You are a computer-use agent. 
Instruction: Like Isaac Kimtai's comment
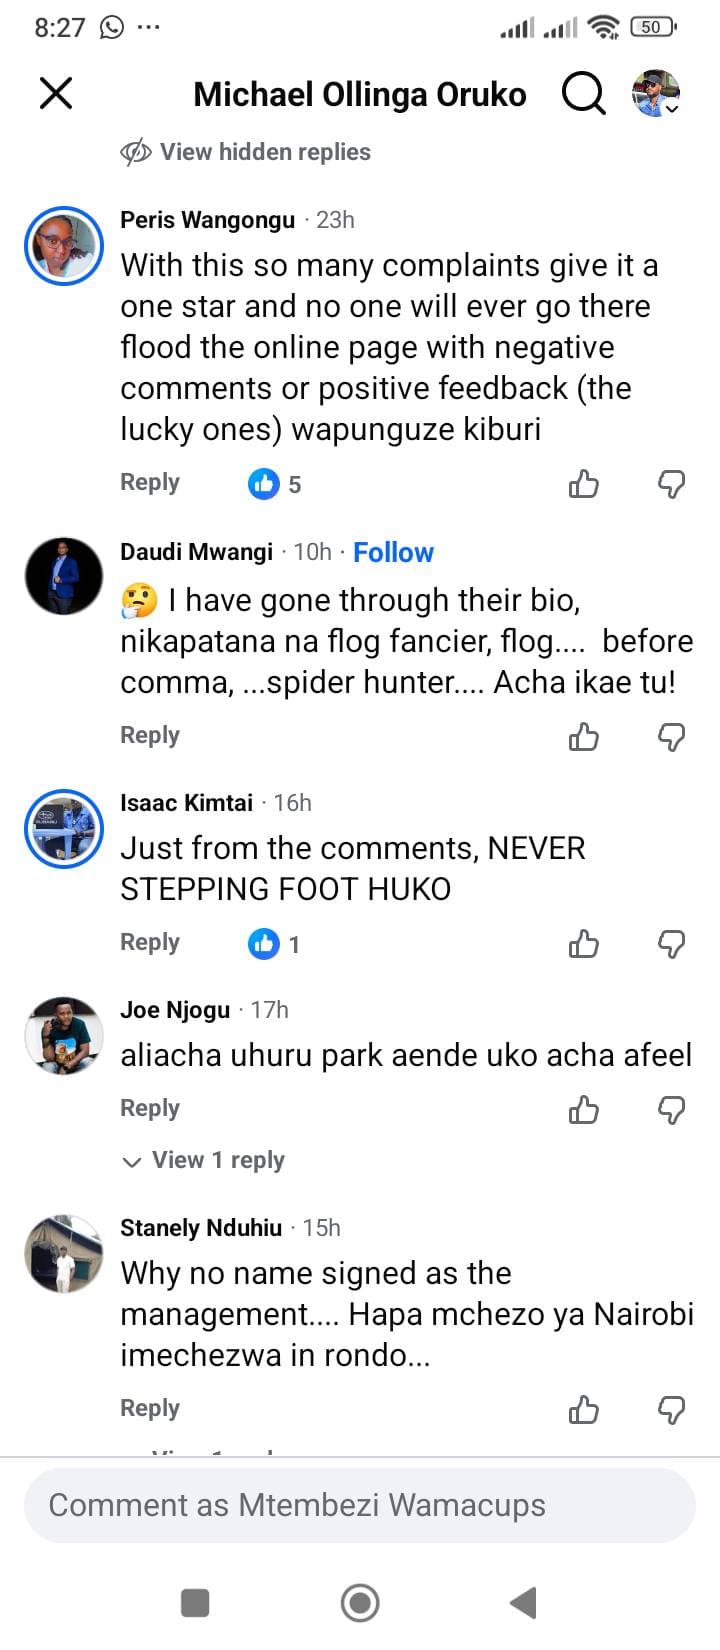click(584, 944)
